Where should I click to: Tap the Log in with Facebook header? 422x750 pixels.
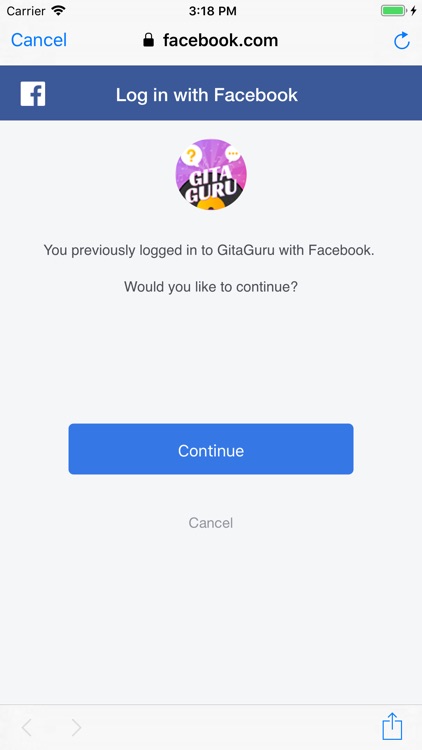(x=207, y=95)
